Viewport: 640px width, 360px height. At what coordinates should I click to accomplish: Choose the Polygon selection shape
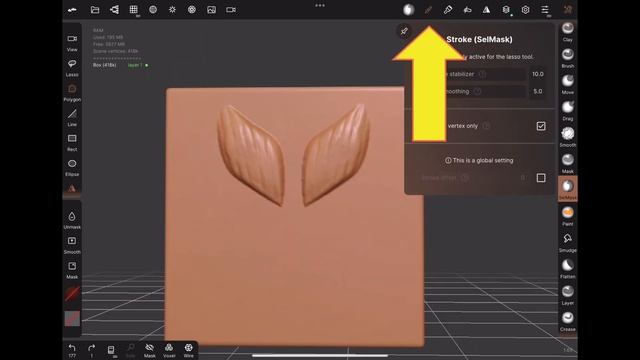72,93
